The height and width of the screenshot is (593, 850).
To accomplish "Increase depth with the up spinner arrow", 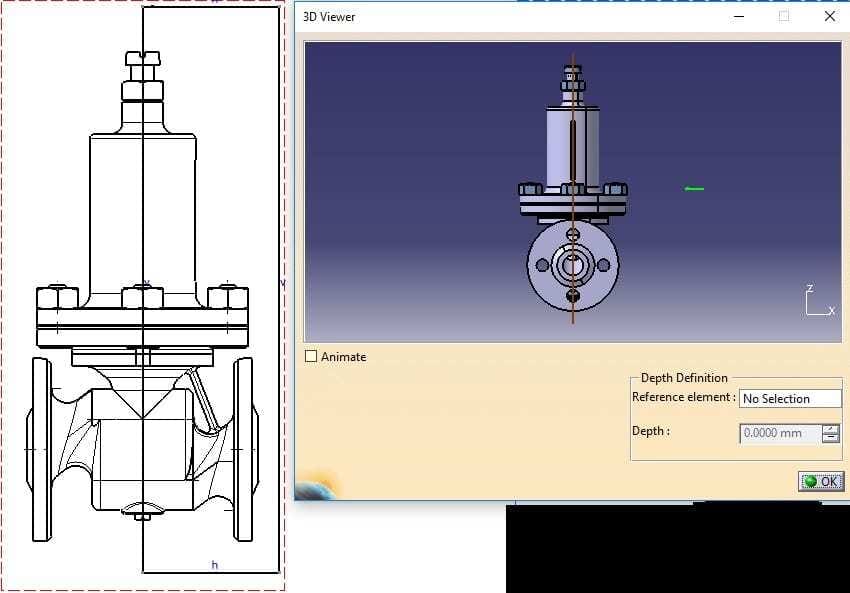I will 830,429.
